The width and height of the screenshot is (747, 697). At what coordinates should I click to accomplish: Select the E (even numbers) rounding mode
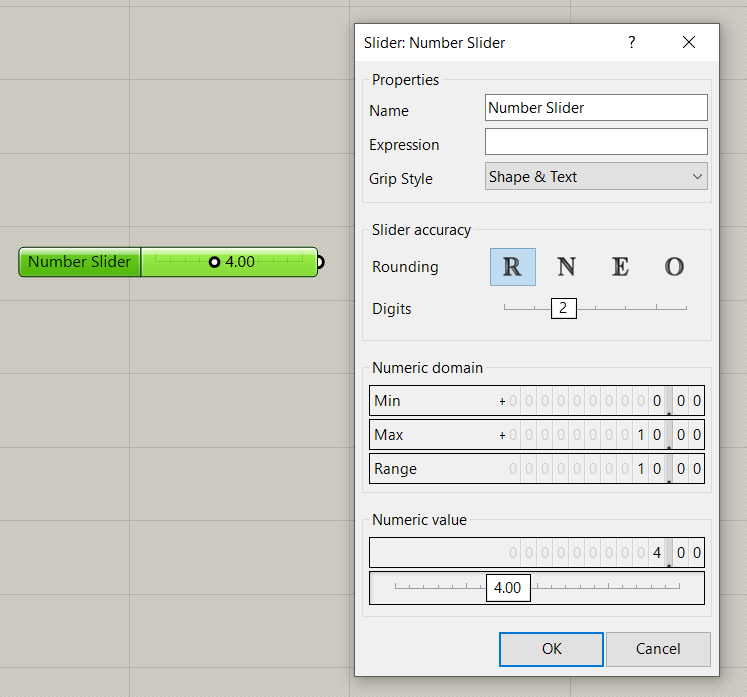(x=620, y=267)
